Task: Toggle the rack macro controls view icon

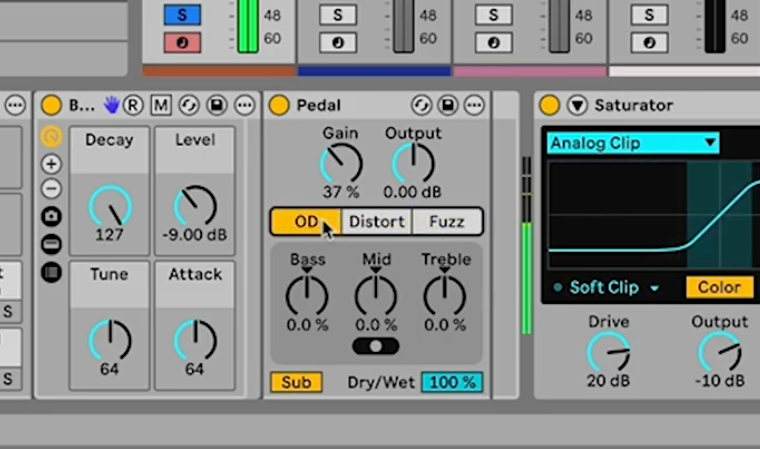Action: 51,137
